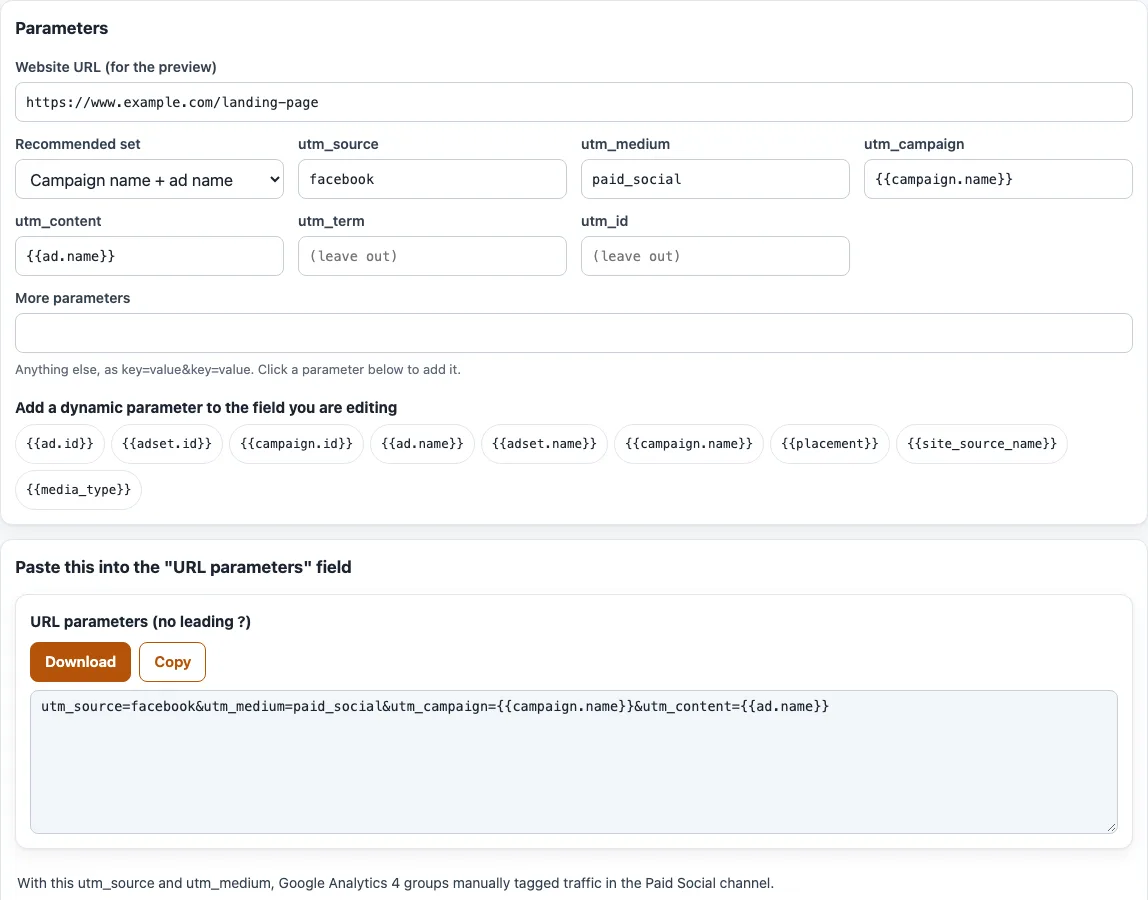
Task: Click the 'utm_medium' label
Action: click(x=625, y=144)
